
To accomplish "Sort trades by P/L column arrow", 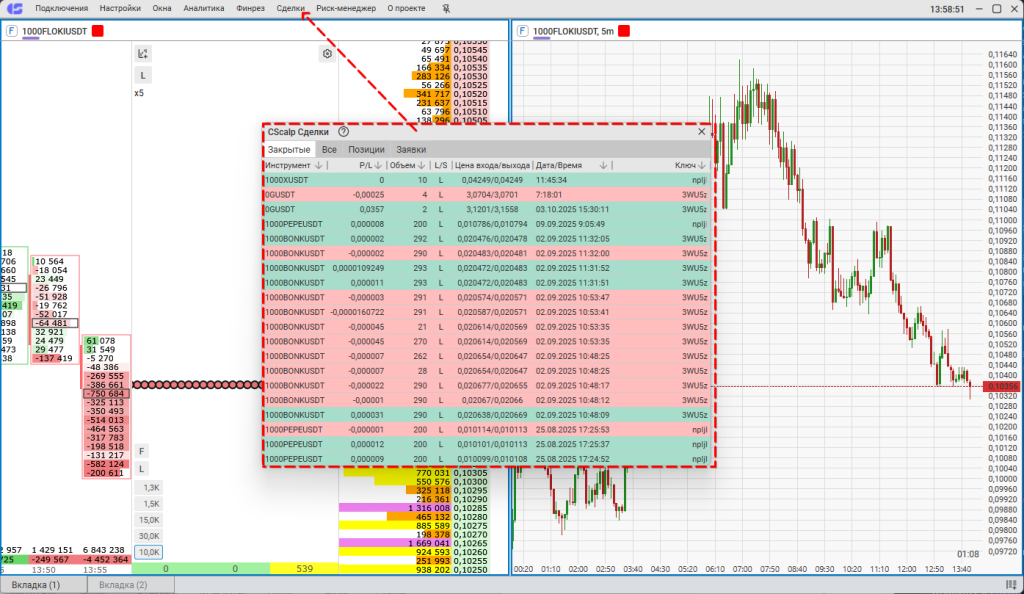I will point(378,165).
